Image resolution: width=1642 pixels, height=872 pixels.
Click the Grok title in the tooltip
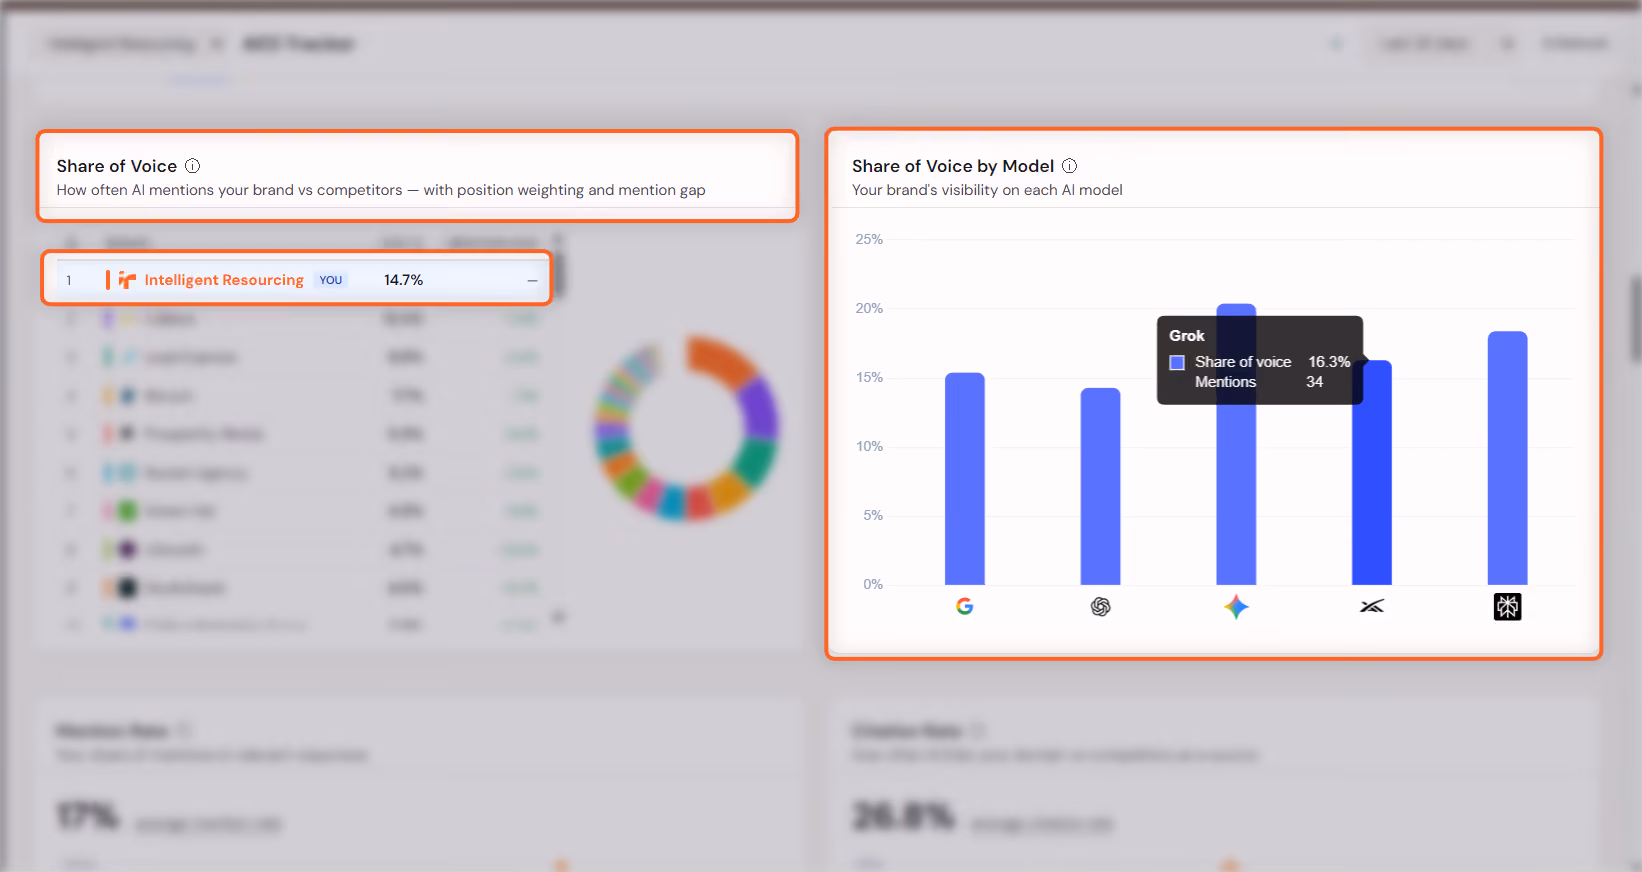click(x=1187, y=336)
